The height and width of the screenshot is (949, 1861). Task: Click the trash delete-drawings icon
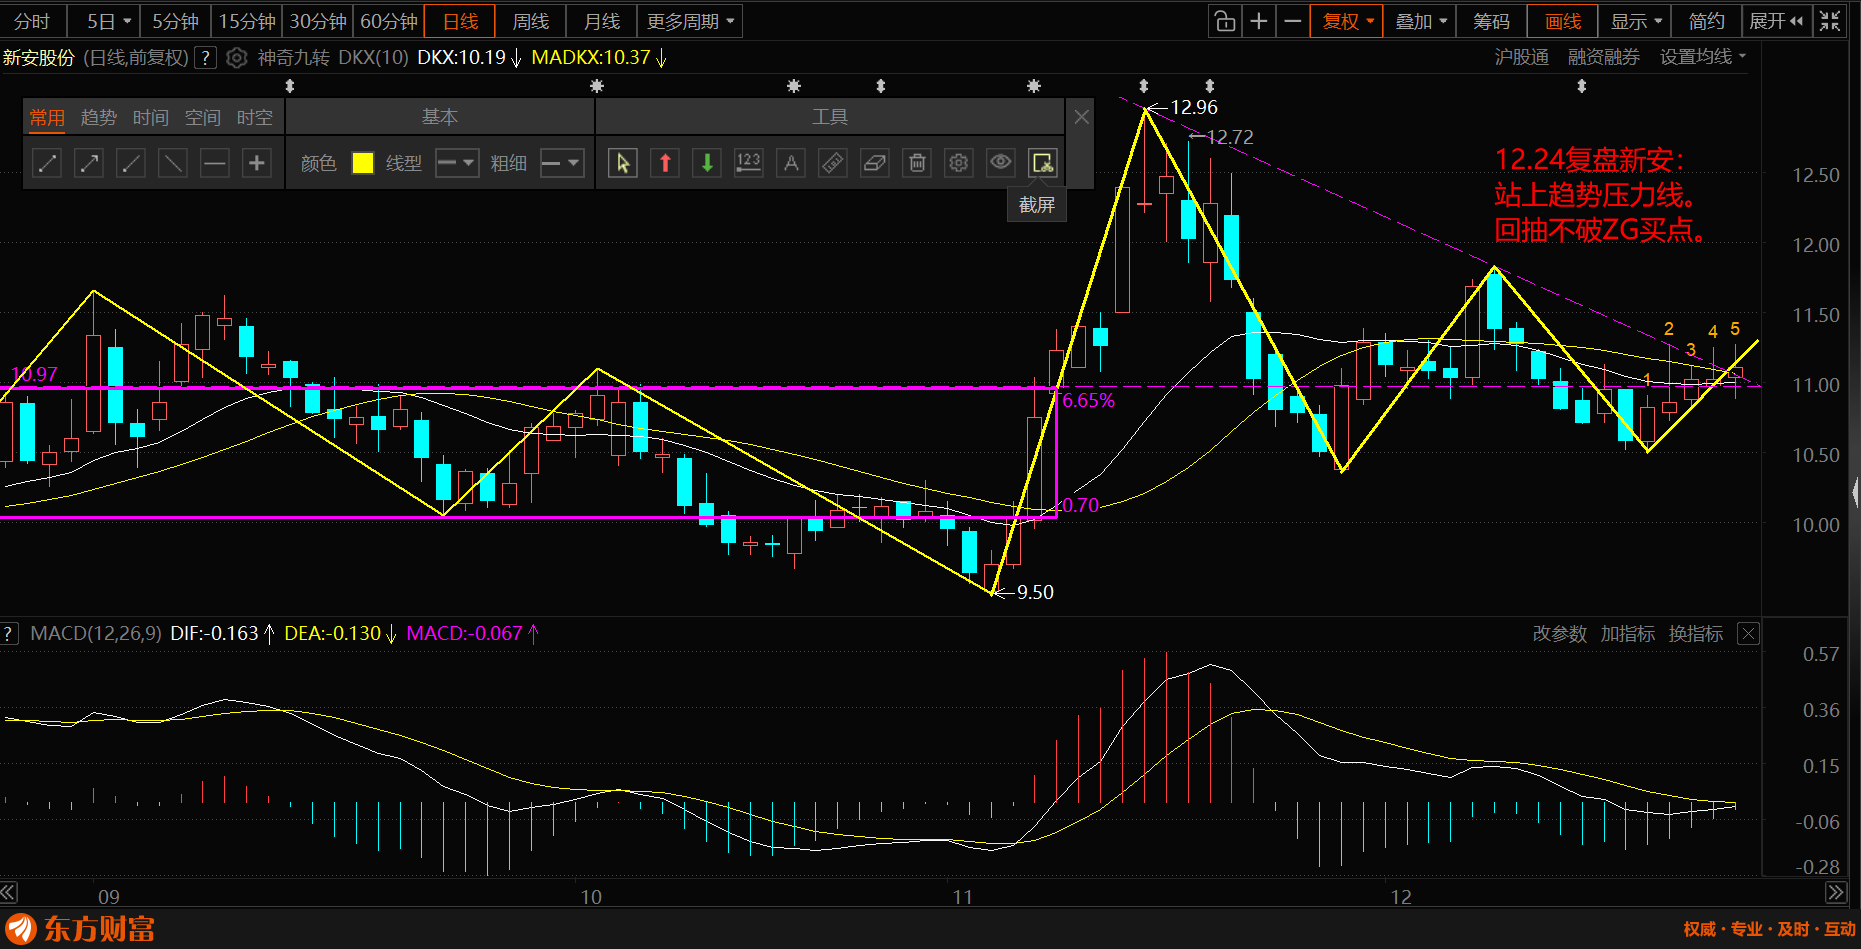point(917,163)
